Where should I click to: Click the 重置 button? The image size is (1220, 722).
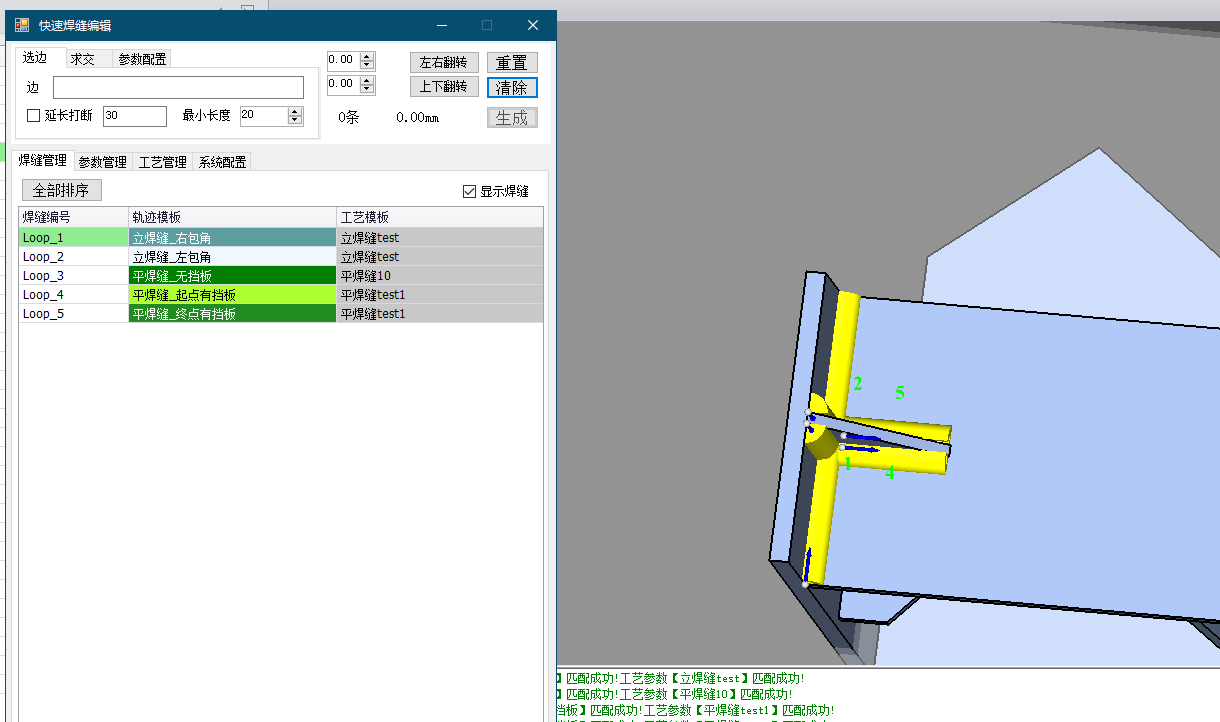[512, 63]
